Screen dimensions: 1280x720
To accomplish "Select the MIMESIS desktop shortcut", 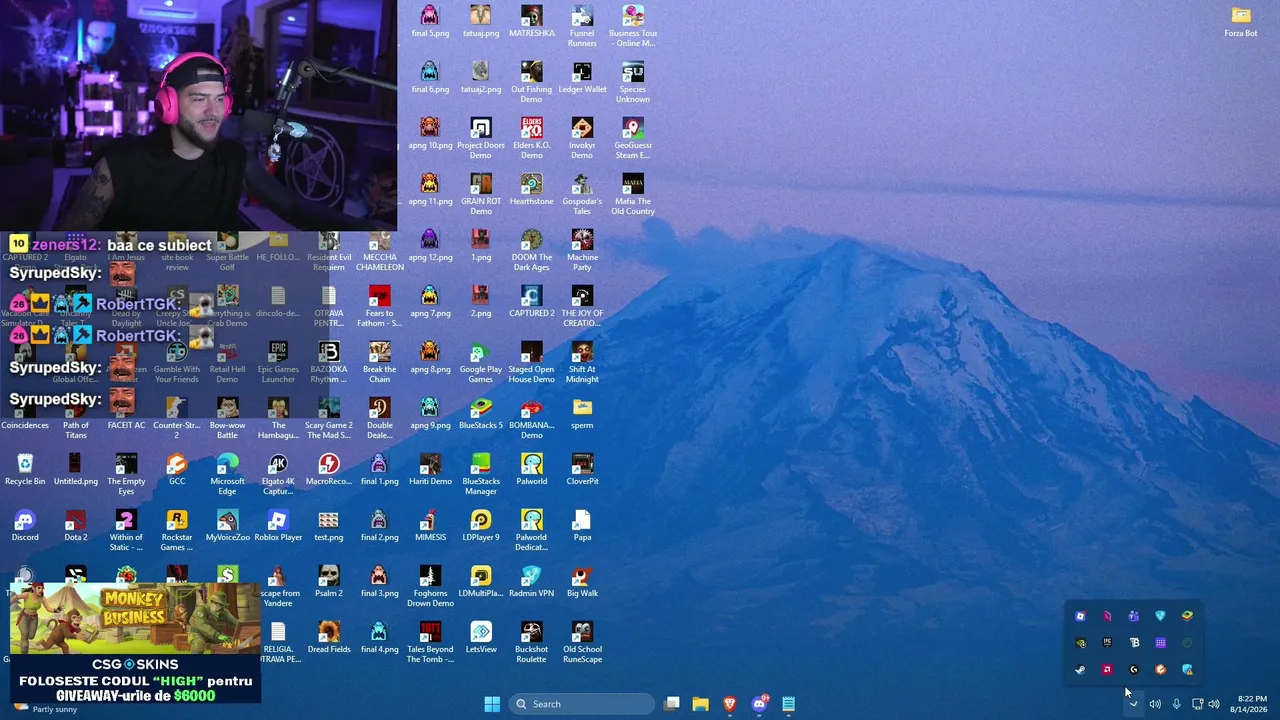I will (430, 526).
